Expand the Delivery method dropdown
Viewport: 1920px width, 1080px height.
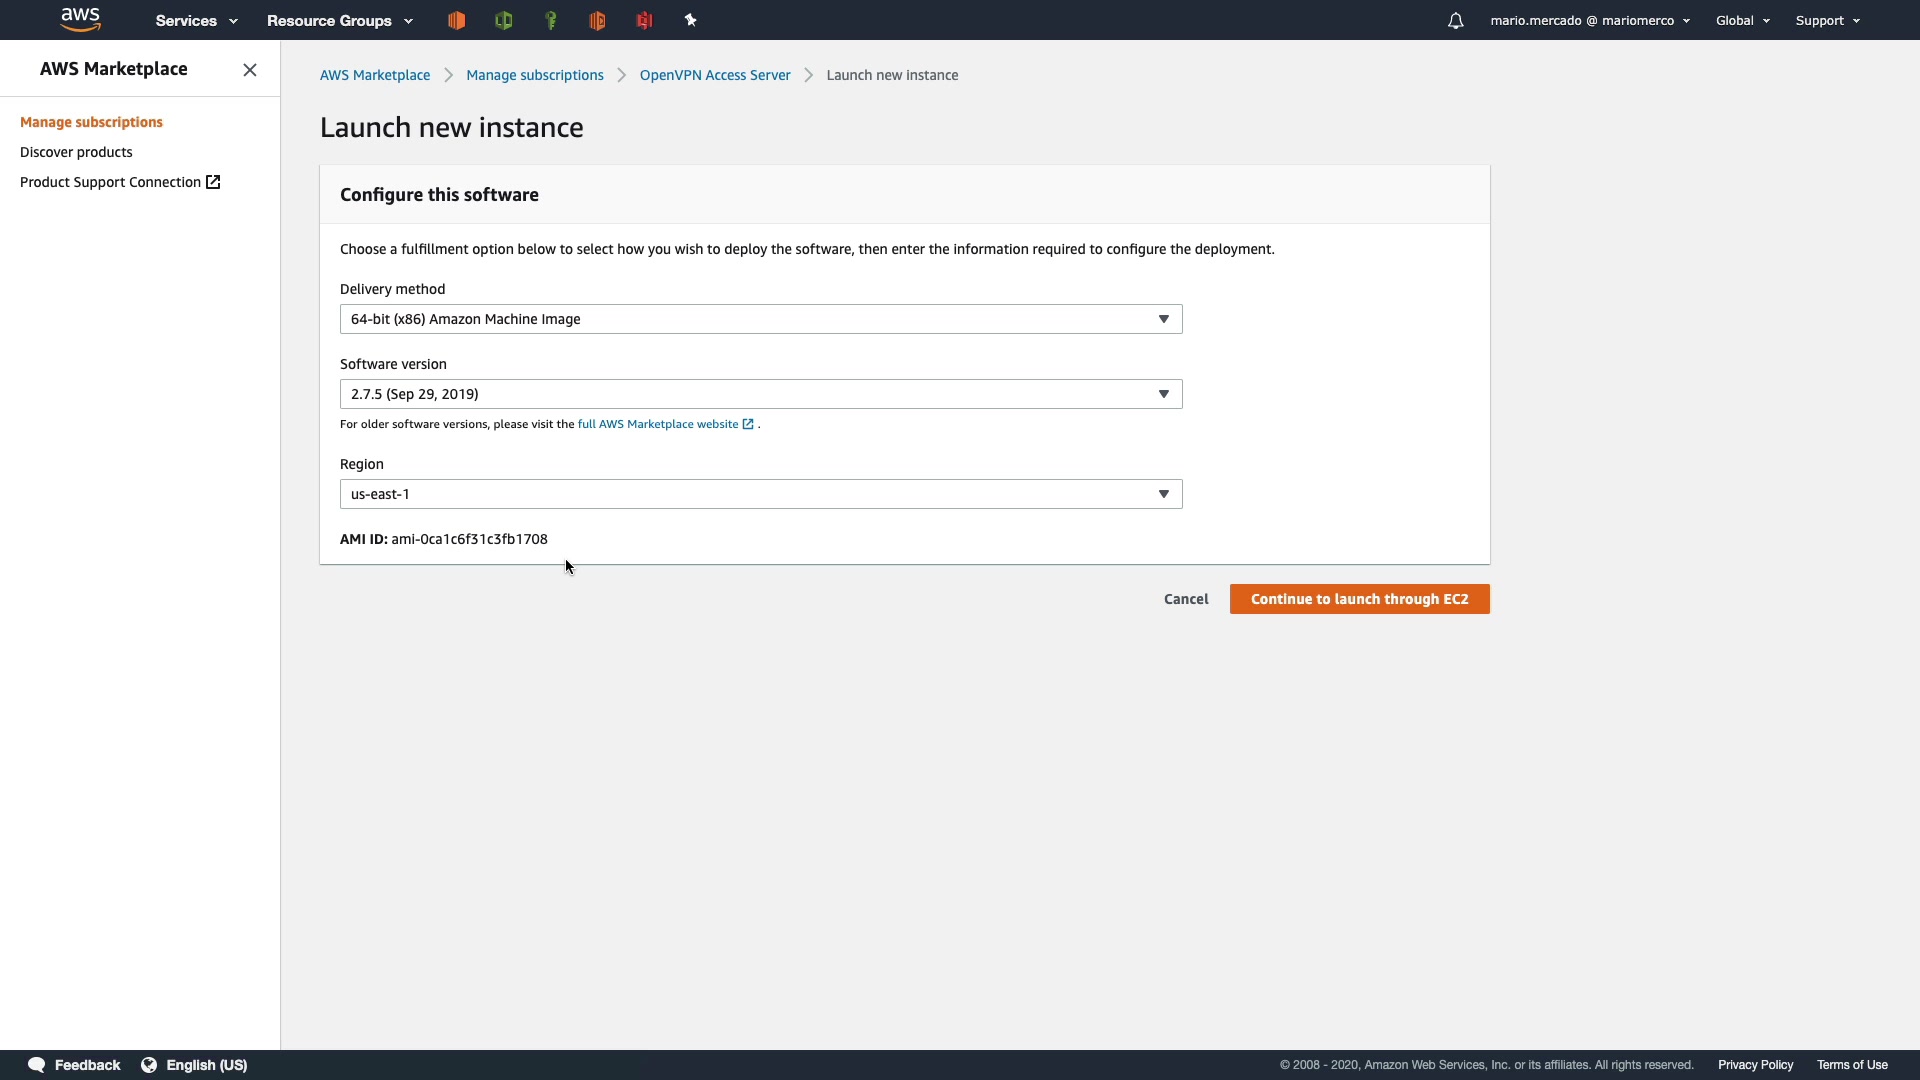coord(760,319)
